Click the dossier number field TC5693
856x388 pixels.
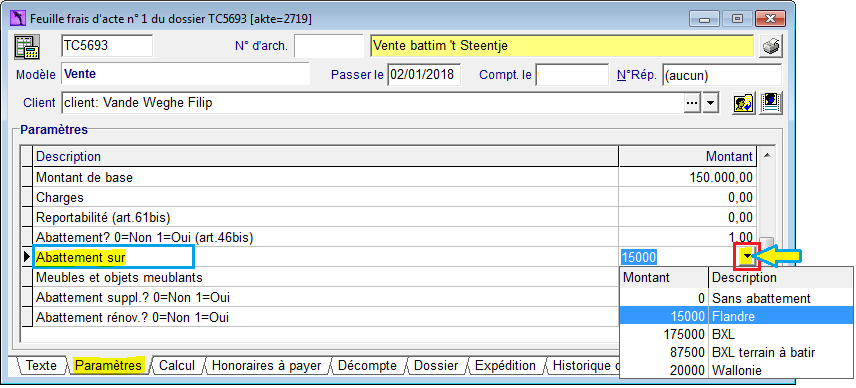107,46
